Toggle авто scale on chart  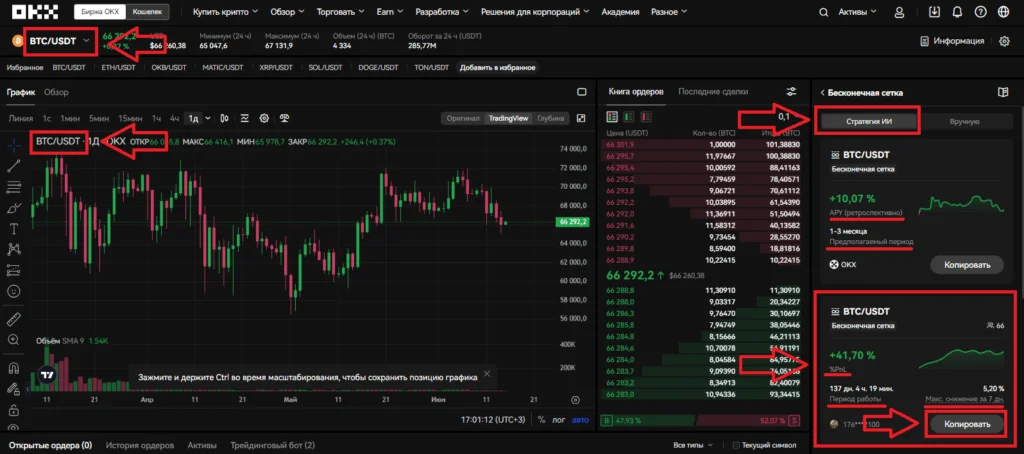[x=580, y=420]
